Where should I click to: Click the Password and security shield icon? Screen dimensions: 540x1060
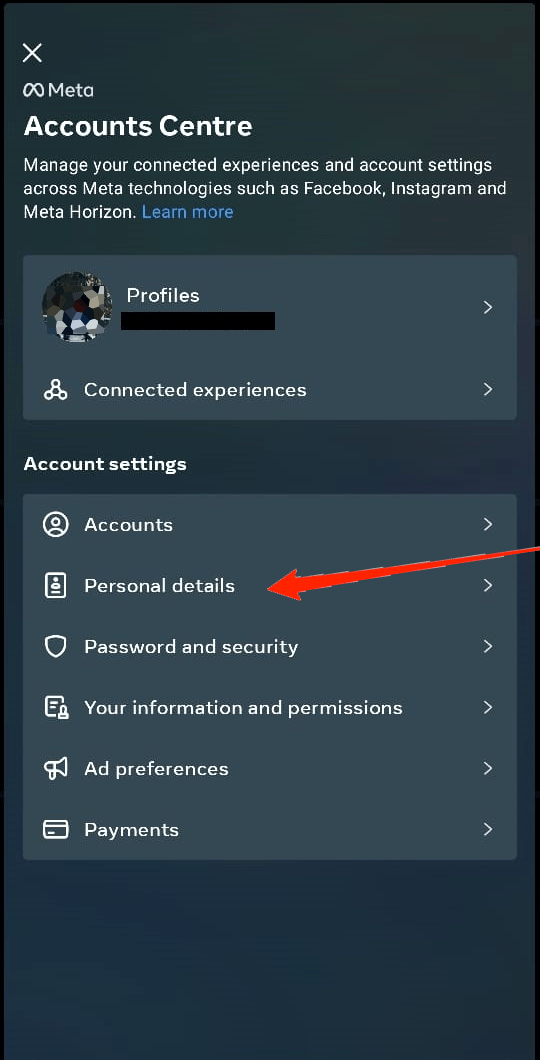tap(55, 647)
